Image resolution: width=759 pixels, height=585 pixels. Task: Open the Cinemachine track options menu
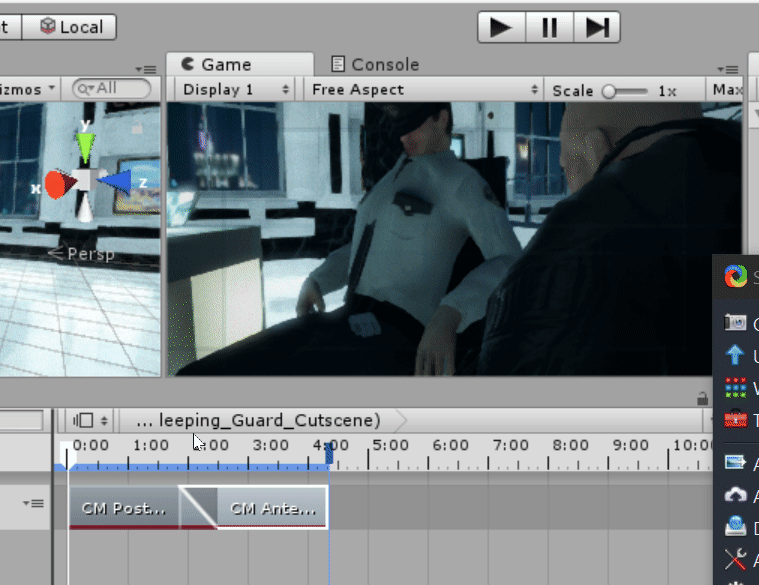33,504
